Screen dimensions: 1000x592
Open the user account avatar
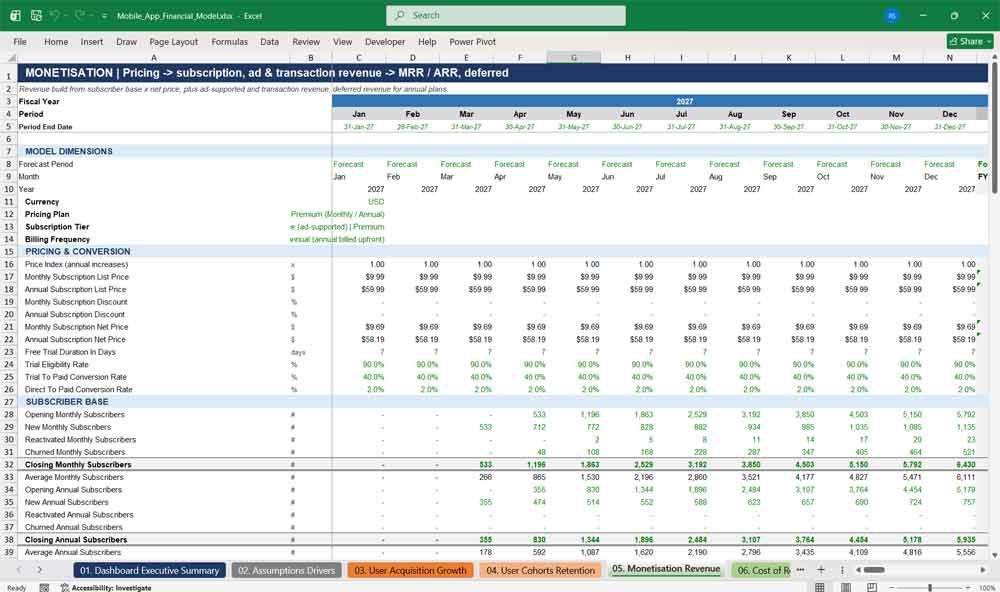coord(892,15)
